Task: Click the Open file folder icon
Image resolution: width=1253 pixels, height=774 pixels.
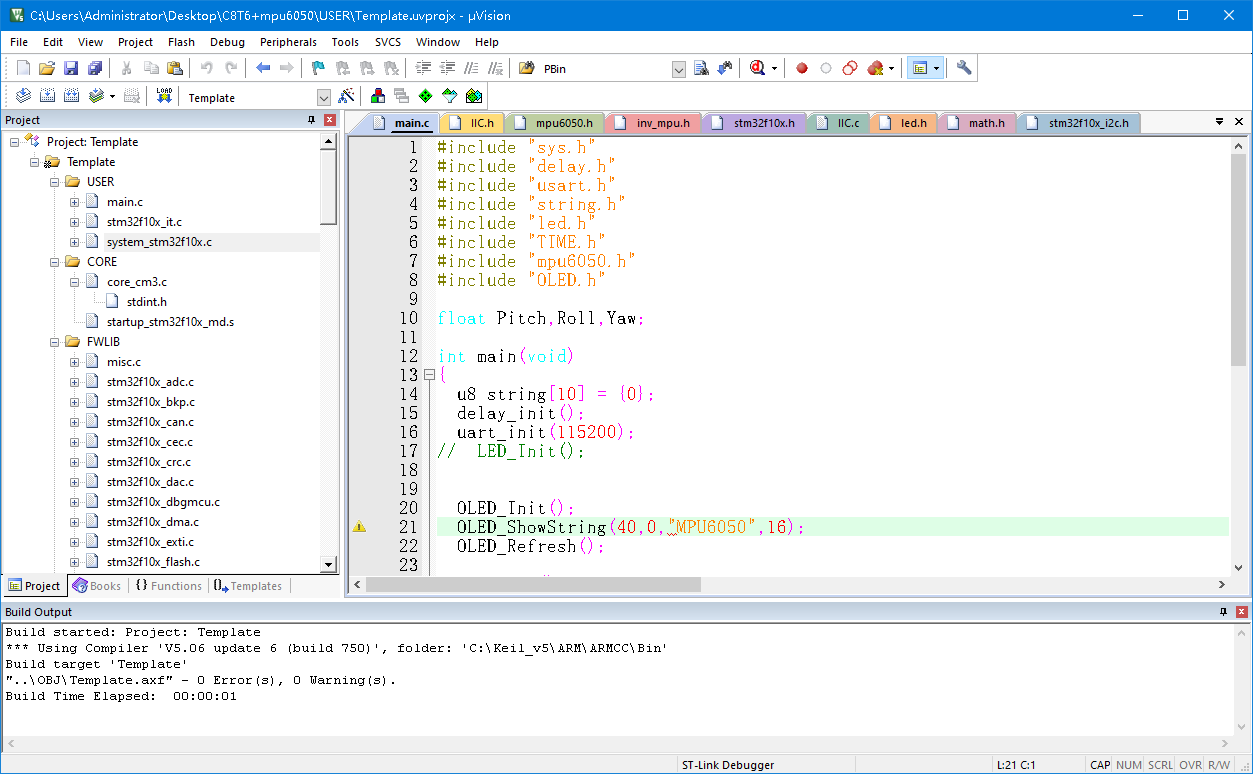Action: 47,68
